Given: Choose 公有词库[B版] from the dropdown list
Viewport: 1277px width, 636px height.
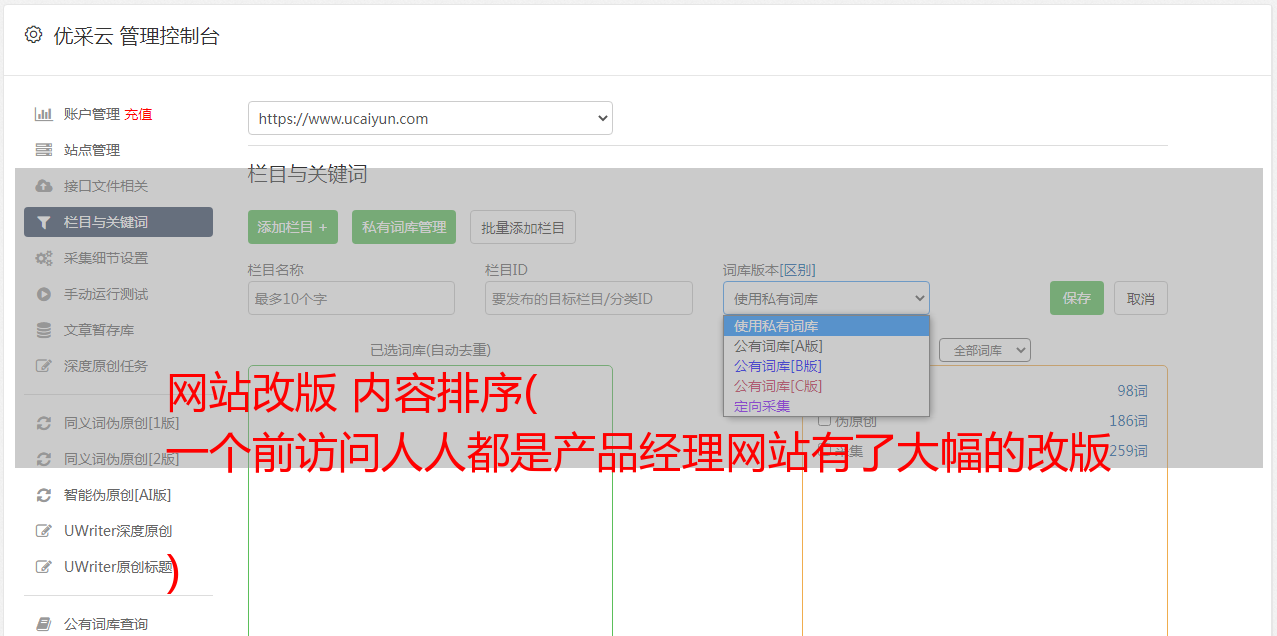Looking at the screenshot, I should [826, 366].
